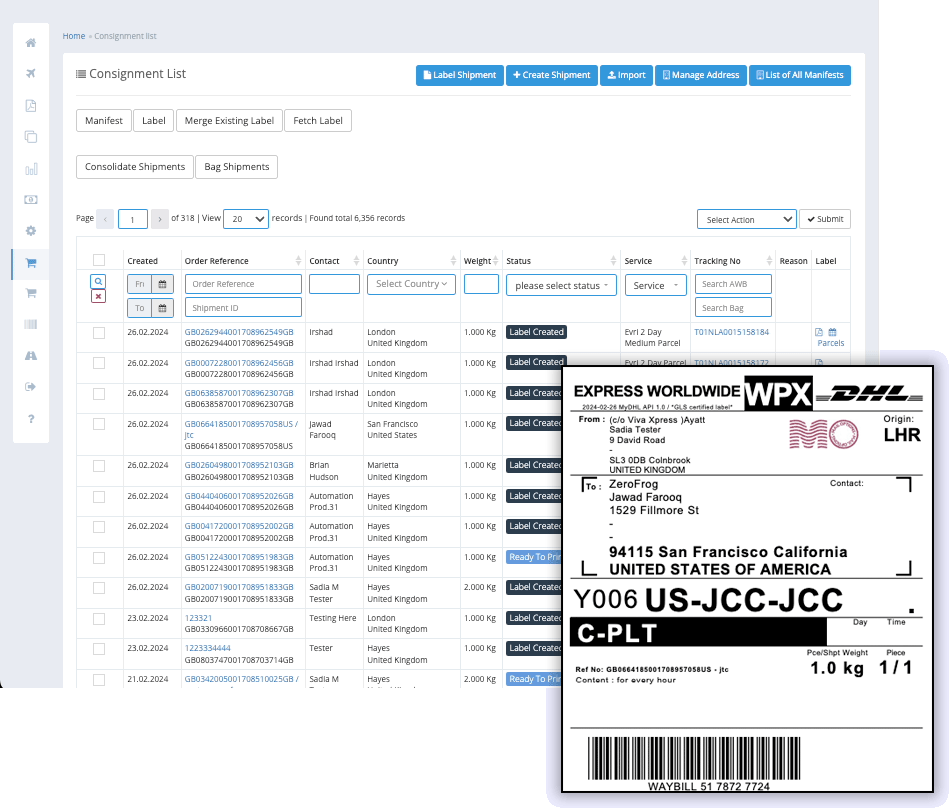The width and height of the screenshot is (950, 809).
Task: Click the Create Shipment button
Action: 552,75
